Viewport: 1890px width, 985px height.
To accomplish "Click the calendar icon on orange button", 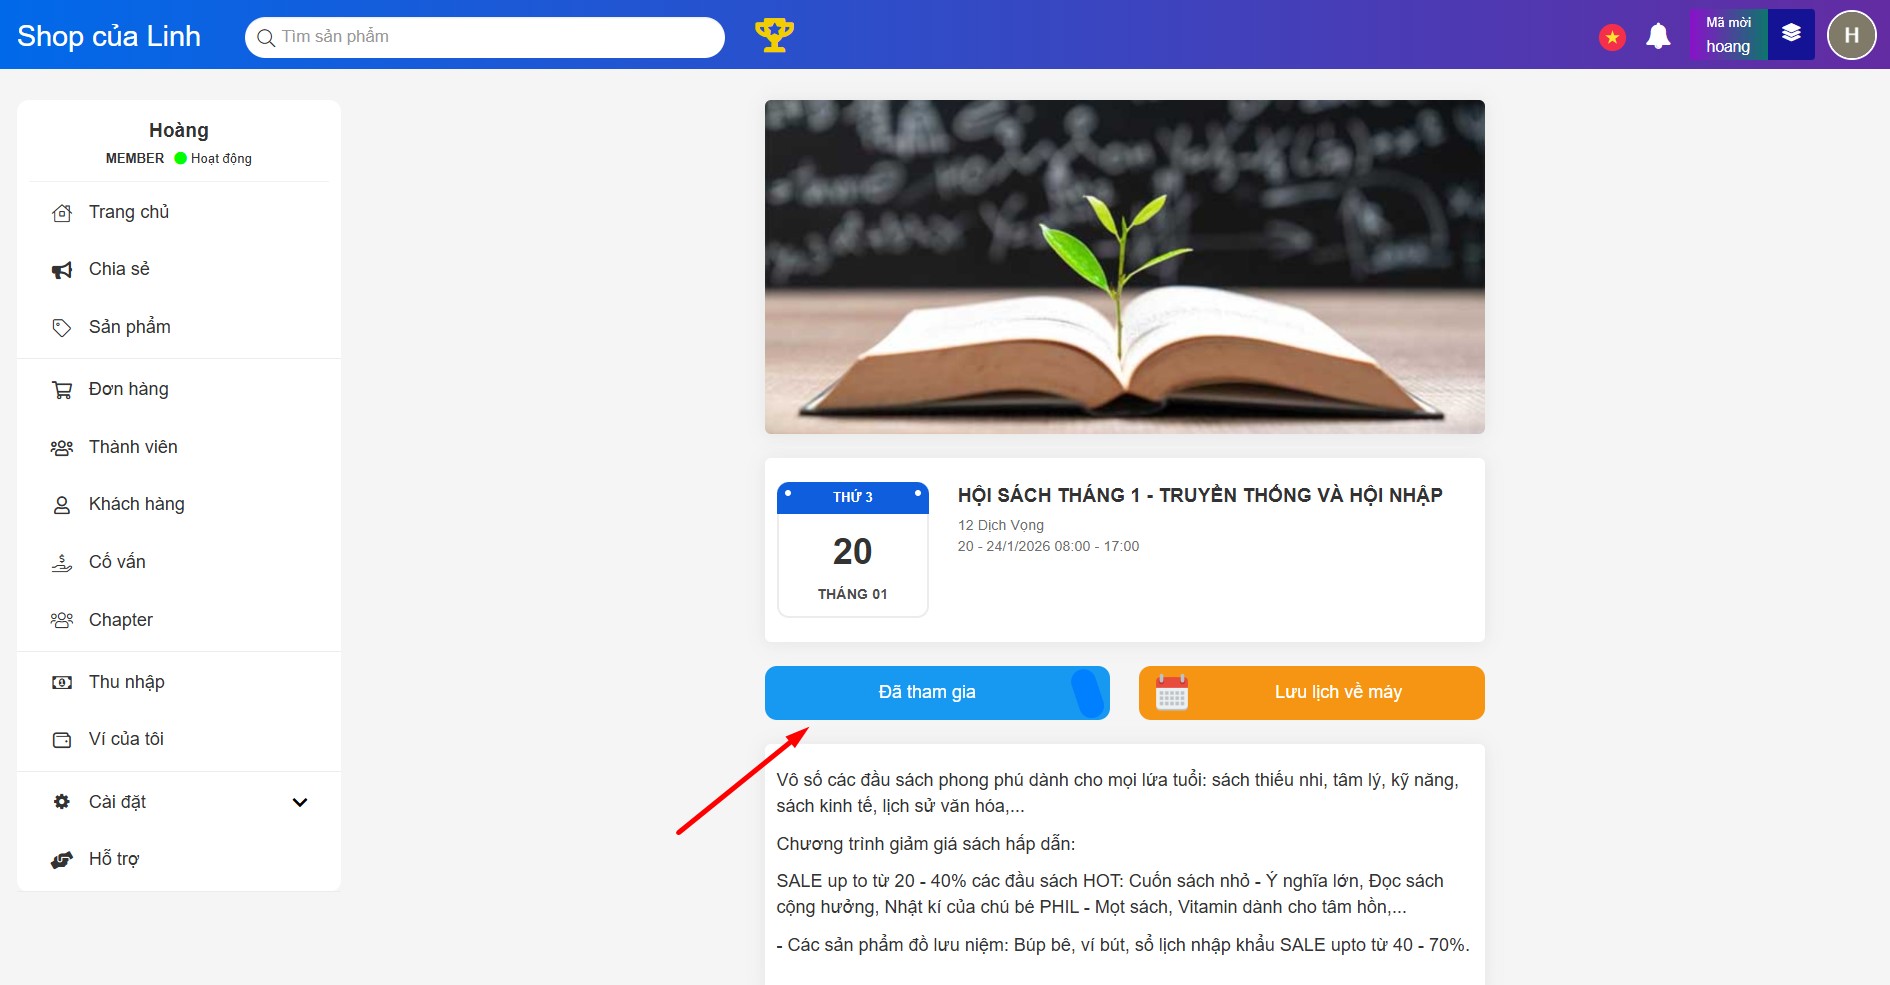I will (x=1172, y=692).
